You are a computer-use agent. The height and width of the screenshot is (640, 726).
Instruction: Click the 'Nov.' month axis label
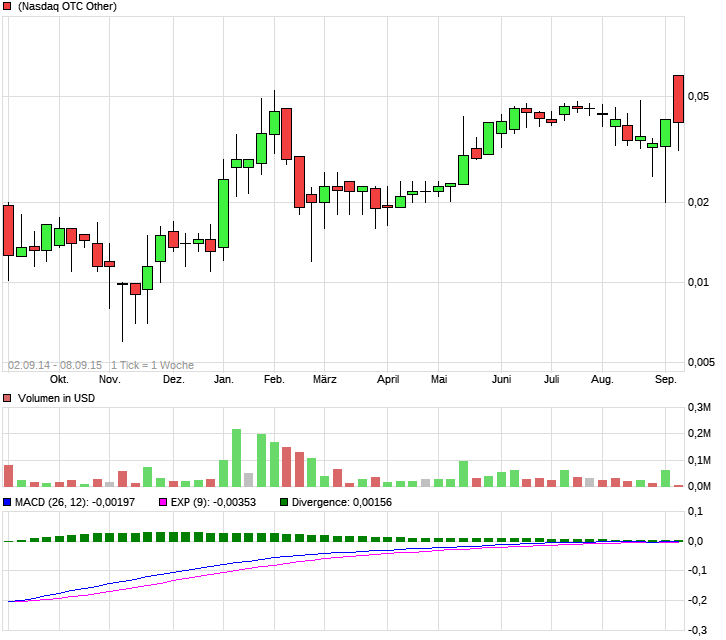(x=110, y=380)
